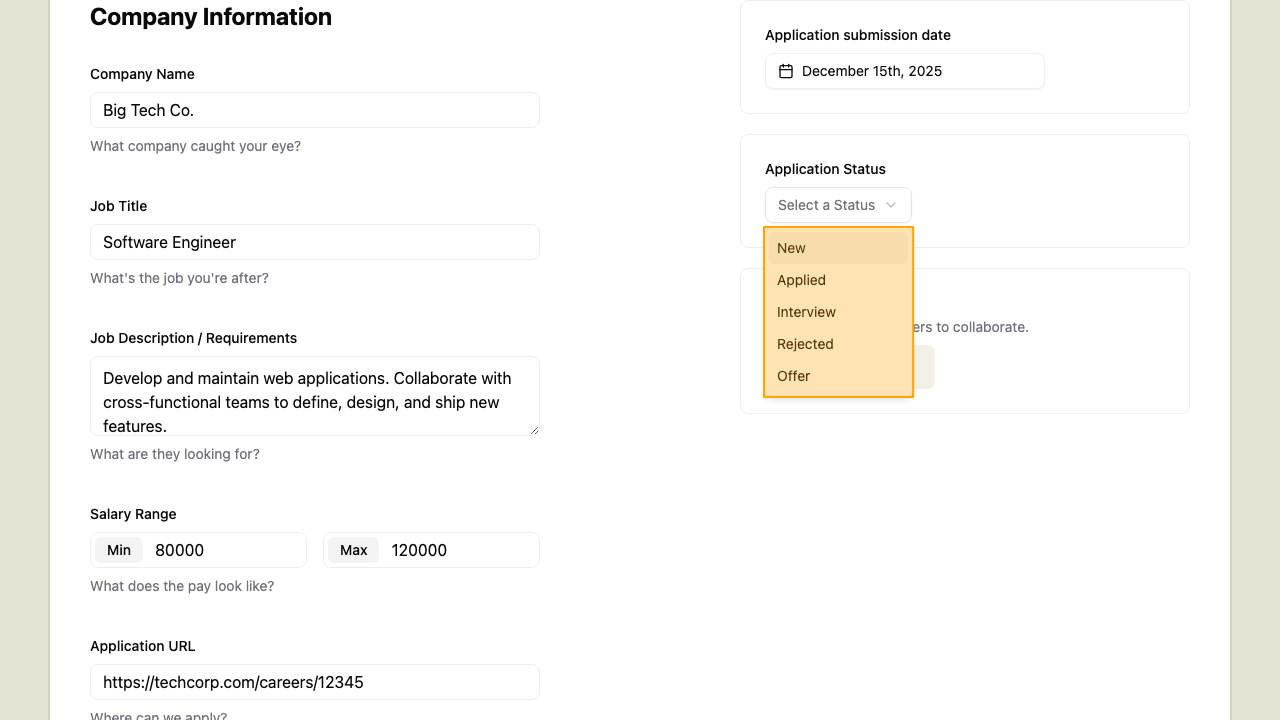Open the calendar date picker icon
The height and width of the screenshot is (720, 1280).
pyautogui.click(x=786, y=71)
